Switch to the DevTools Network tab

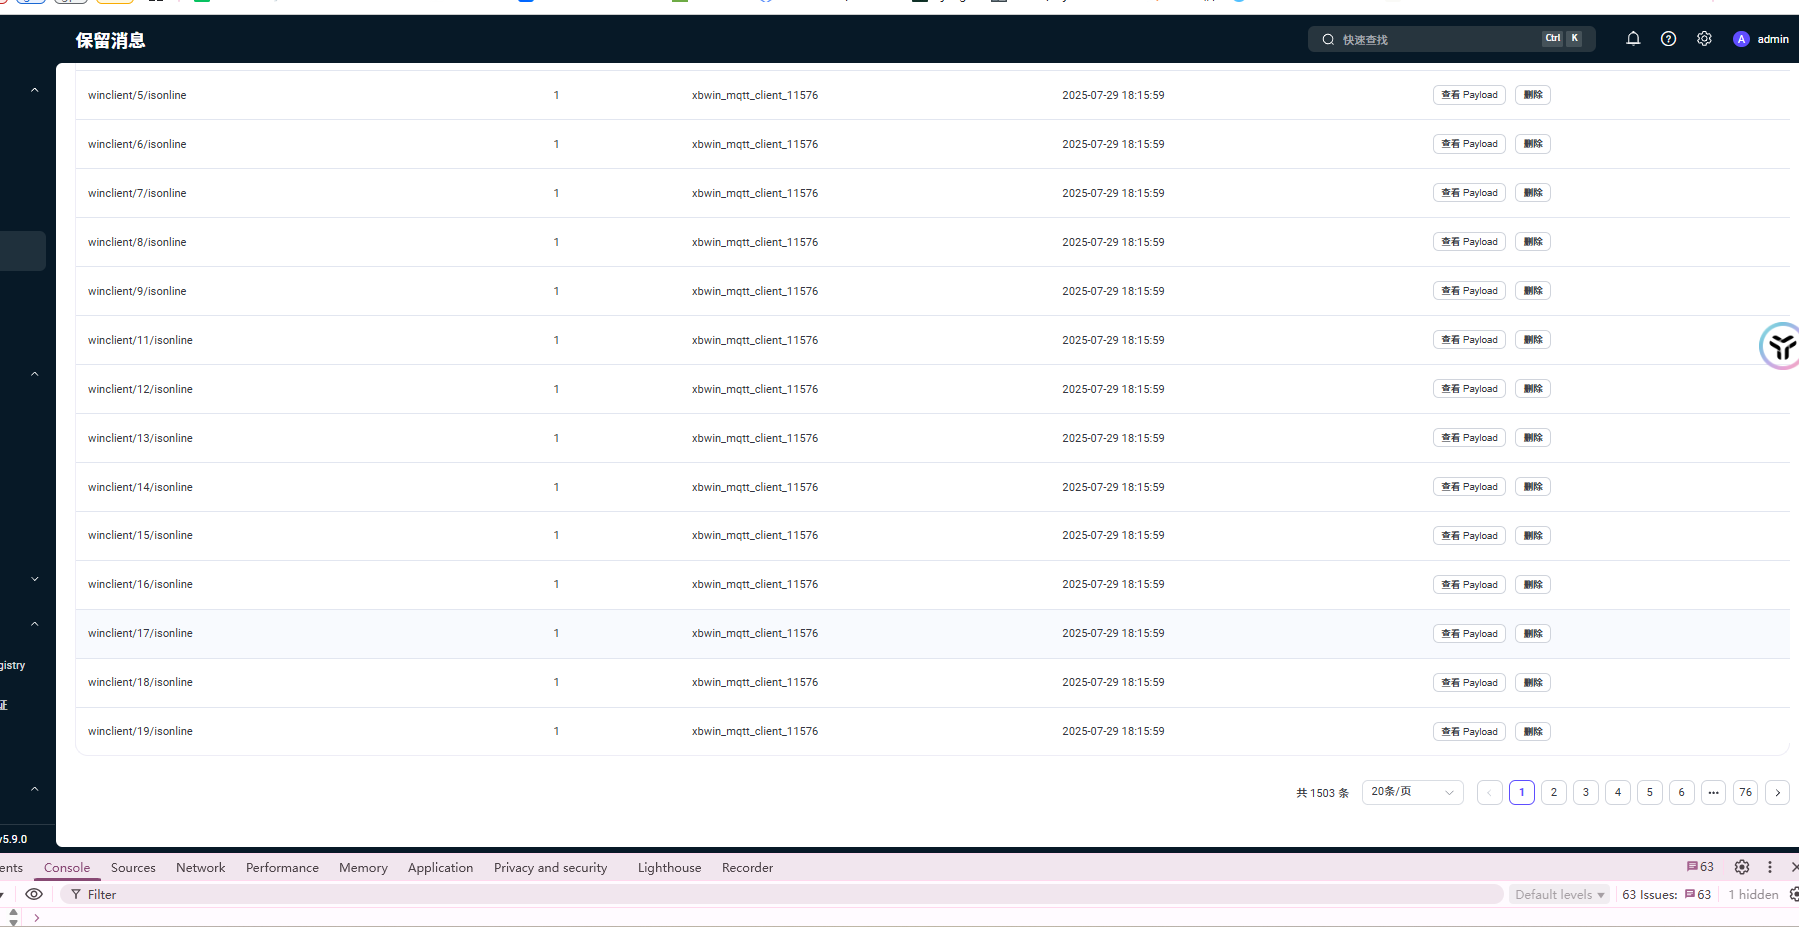pyautogui.click(x=200, y=868)
